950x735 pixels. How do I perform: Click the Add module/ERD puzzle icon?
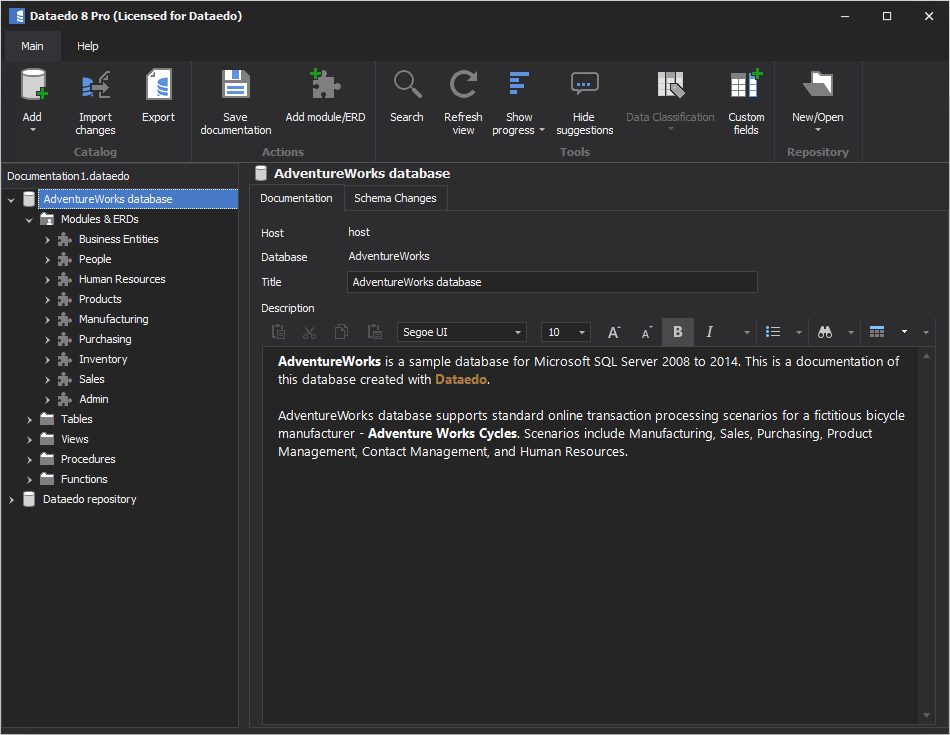click(325, 87)
